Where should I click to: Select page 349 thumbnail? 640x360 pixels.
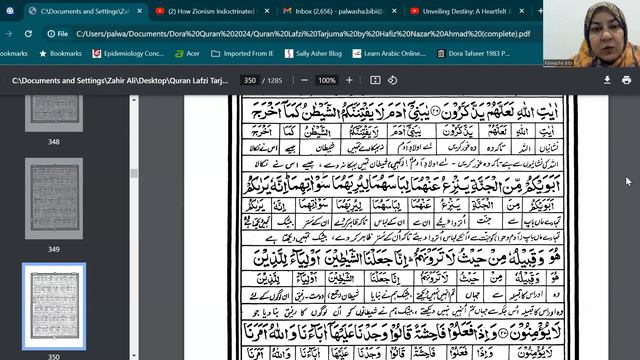click(x=54, y=199)
